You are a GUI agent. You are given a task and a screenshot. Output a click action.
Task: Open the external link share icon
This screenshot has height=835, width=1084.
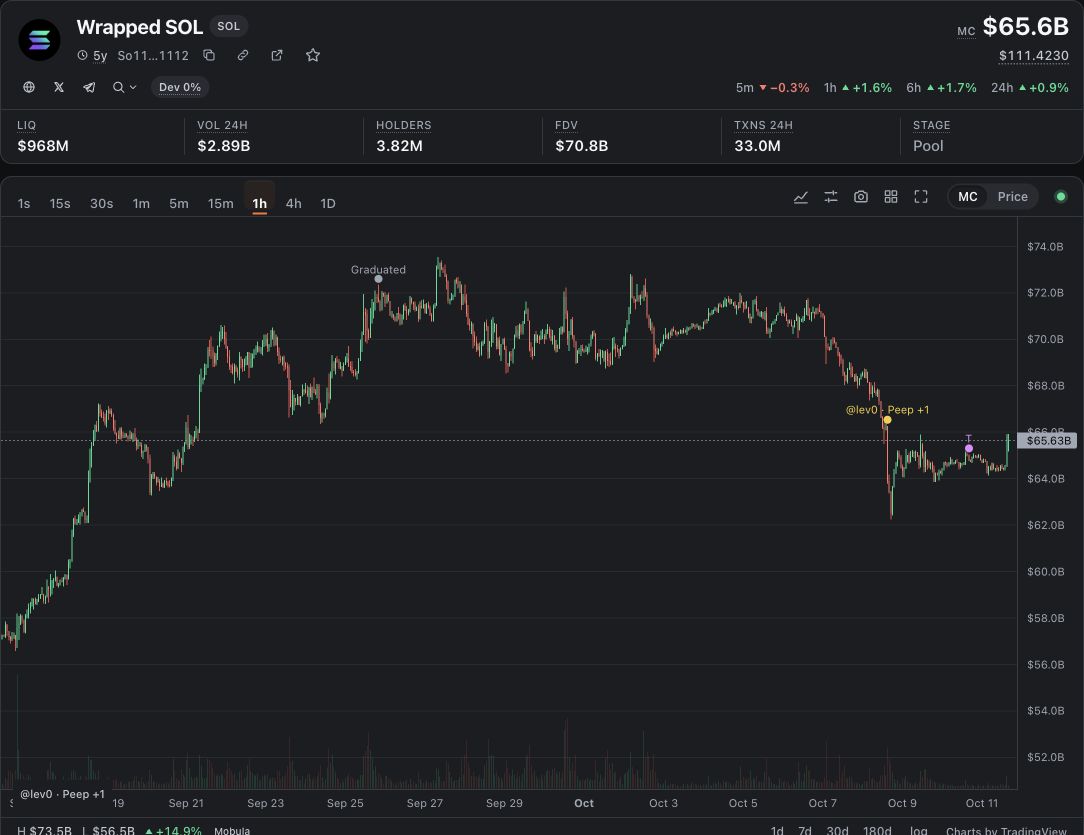(277, 55)
